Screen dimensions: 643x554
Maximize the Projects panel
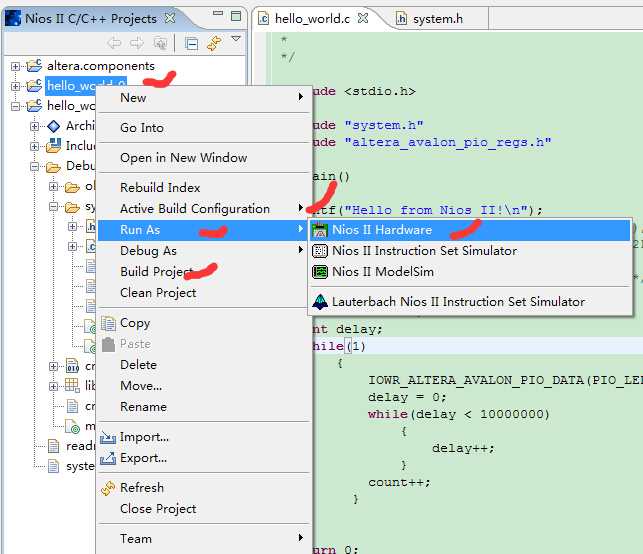pyautogui.click(x=236, y=16)
